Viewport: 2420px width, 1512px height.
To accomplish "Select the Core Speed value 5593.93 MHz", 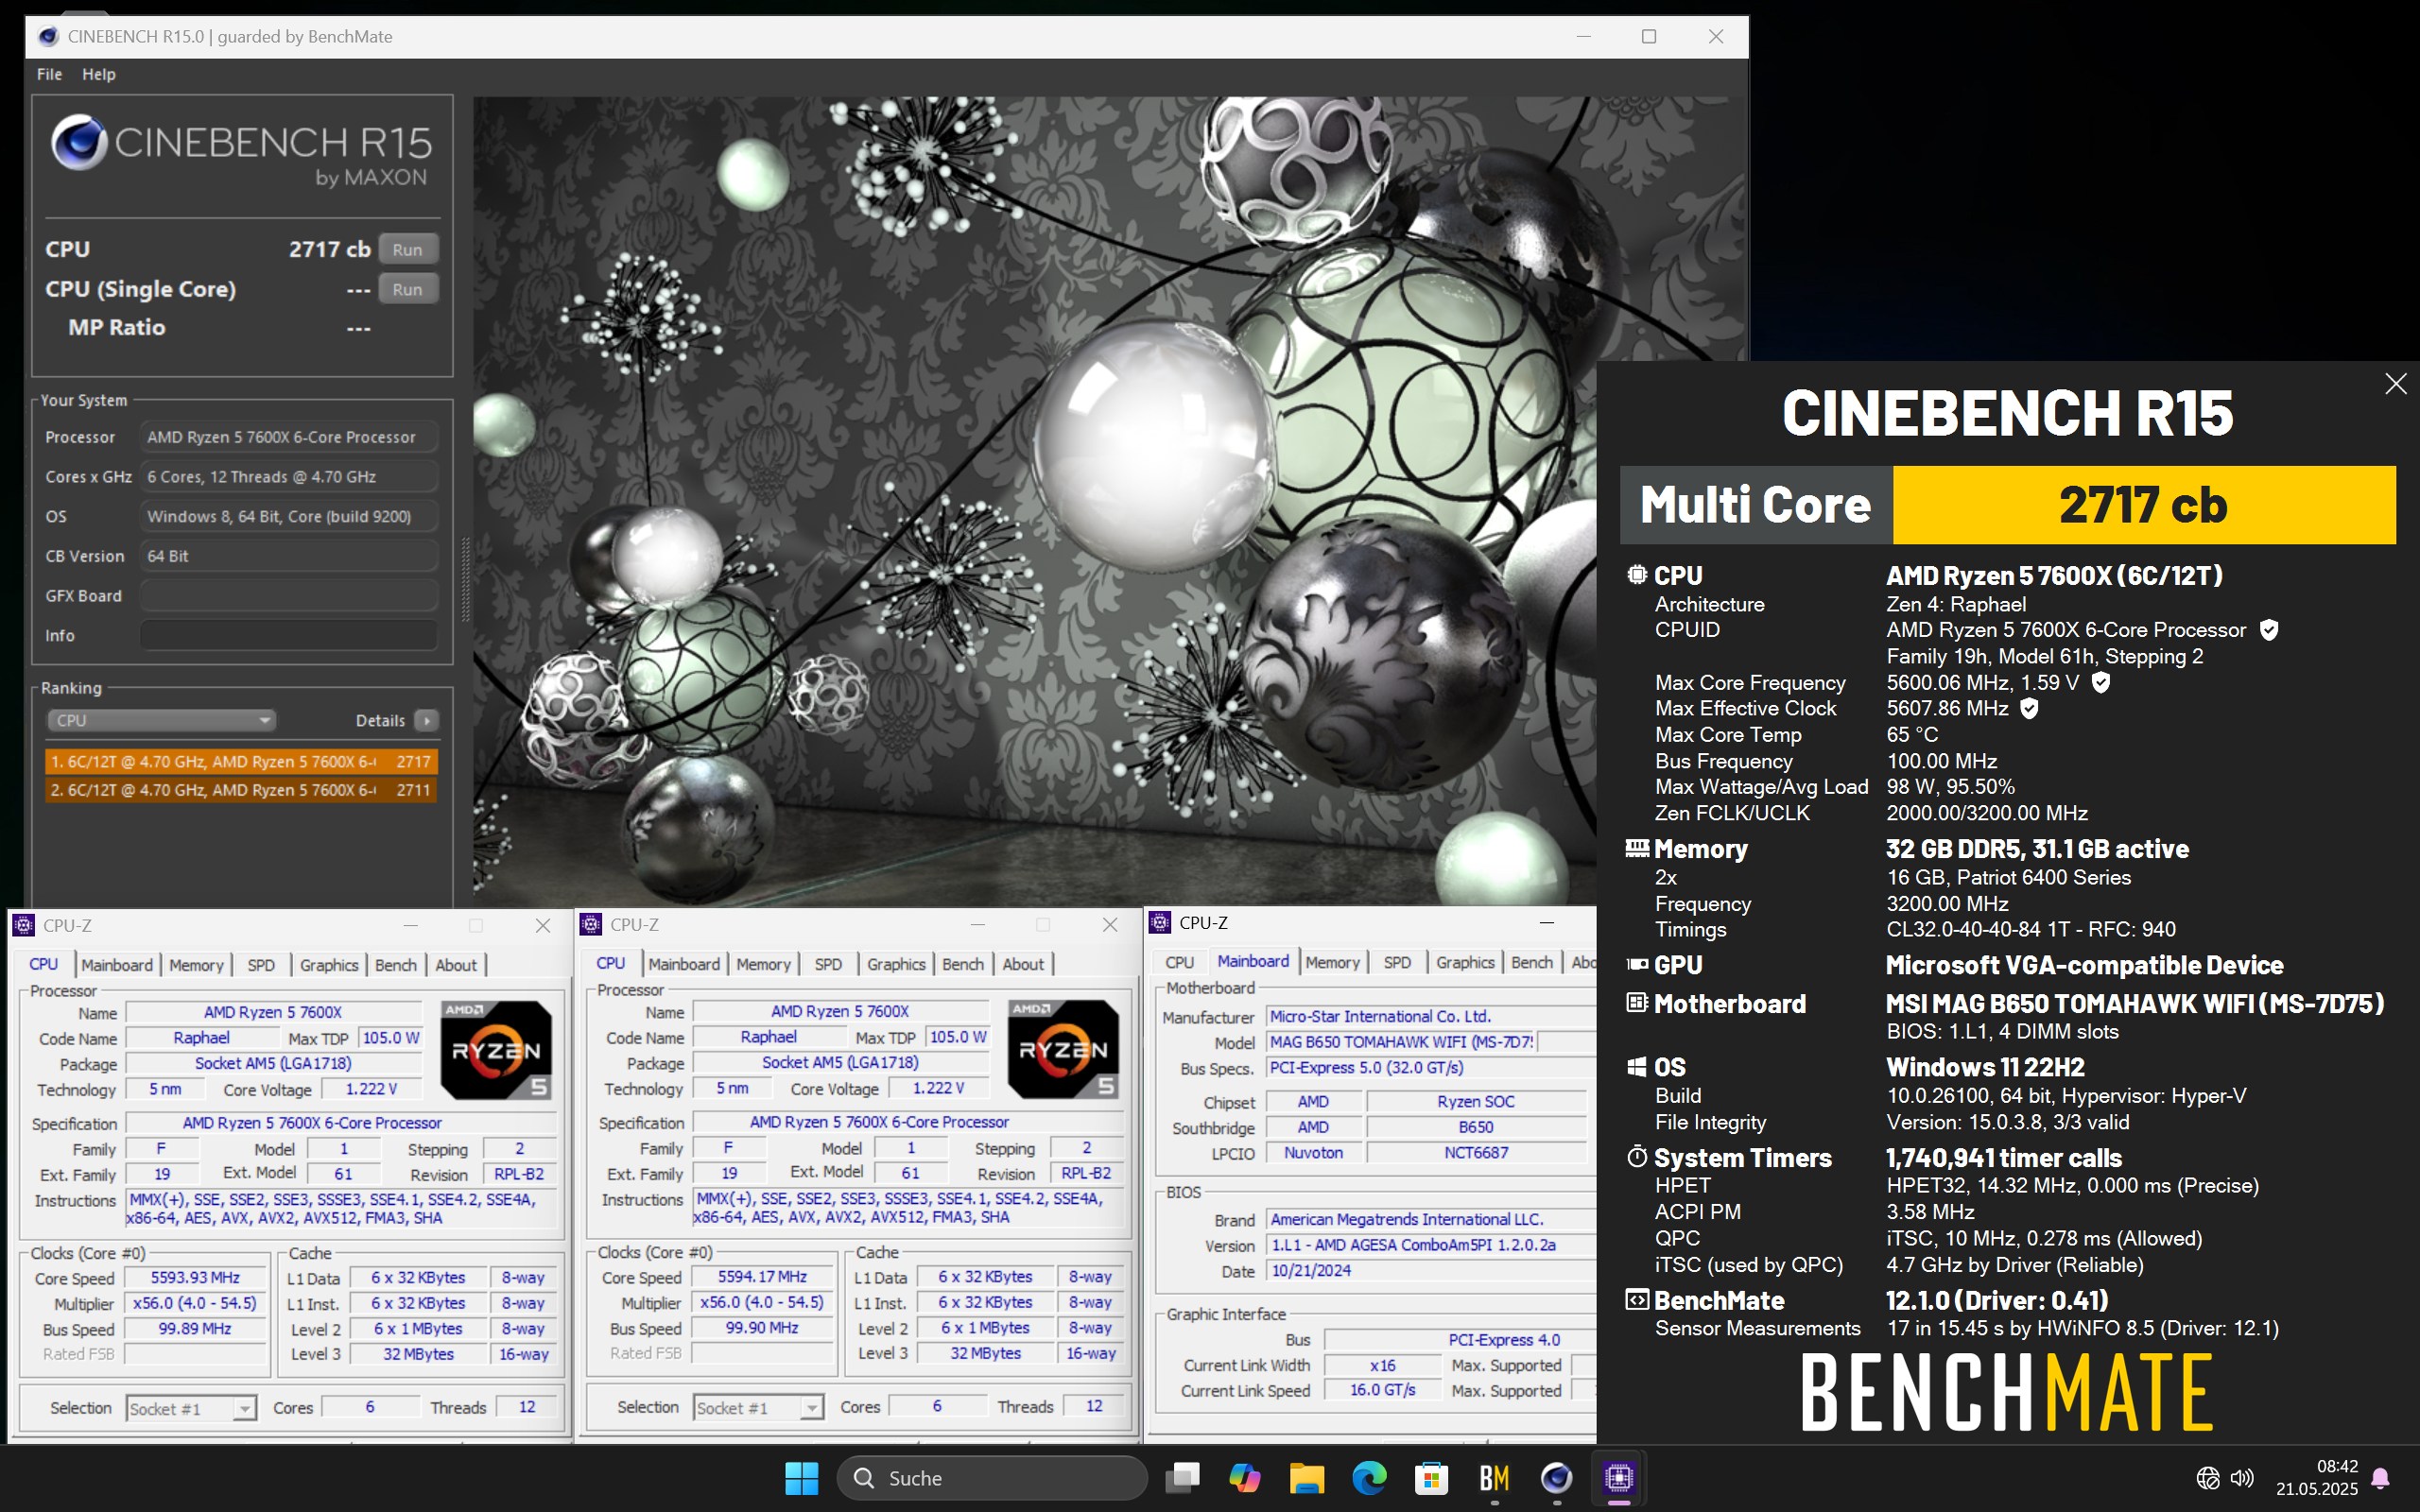I will coord(195,1278).
